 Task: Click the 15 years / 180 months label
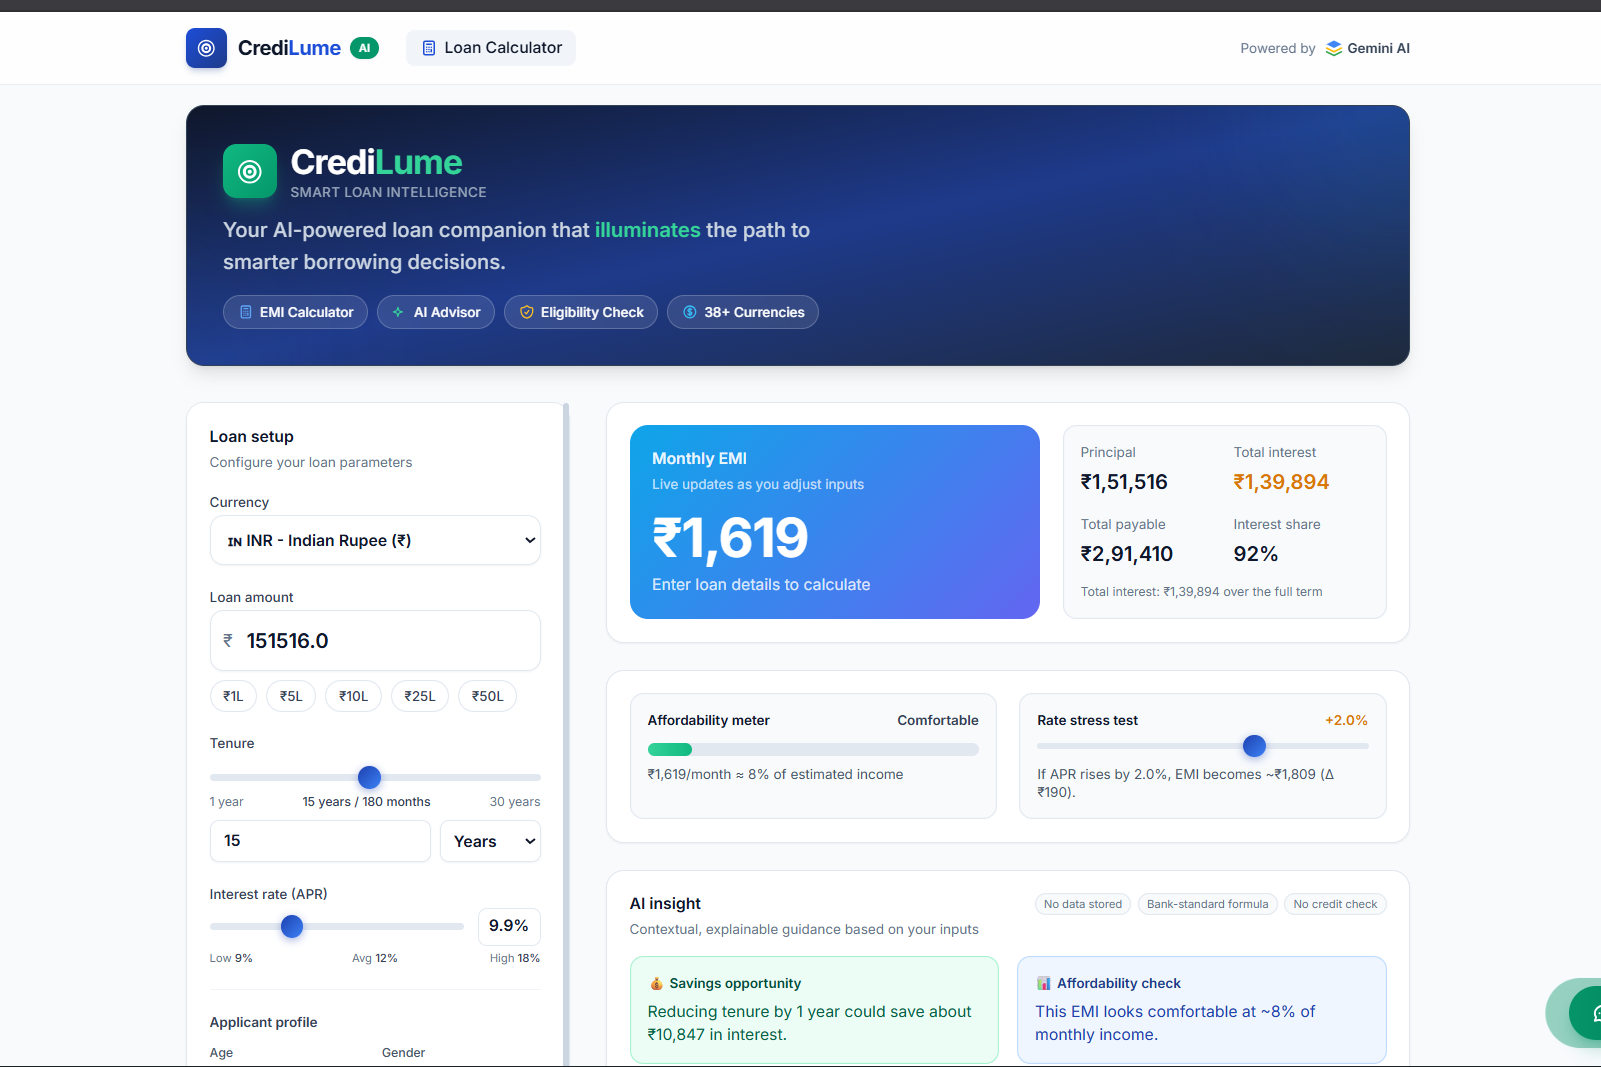click(366, 802)
